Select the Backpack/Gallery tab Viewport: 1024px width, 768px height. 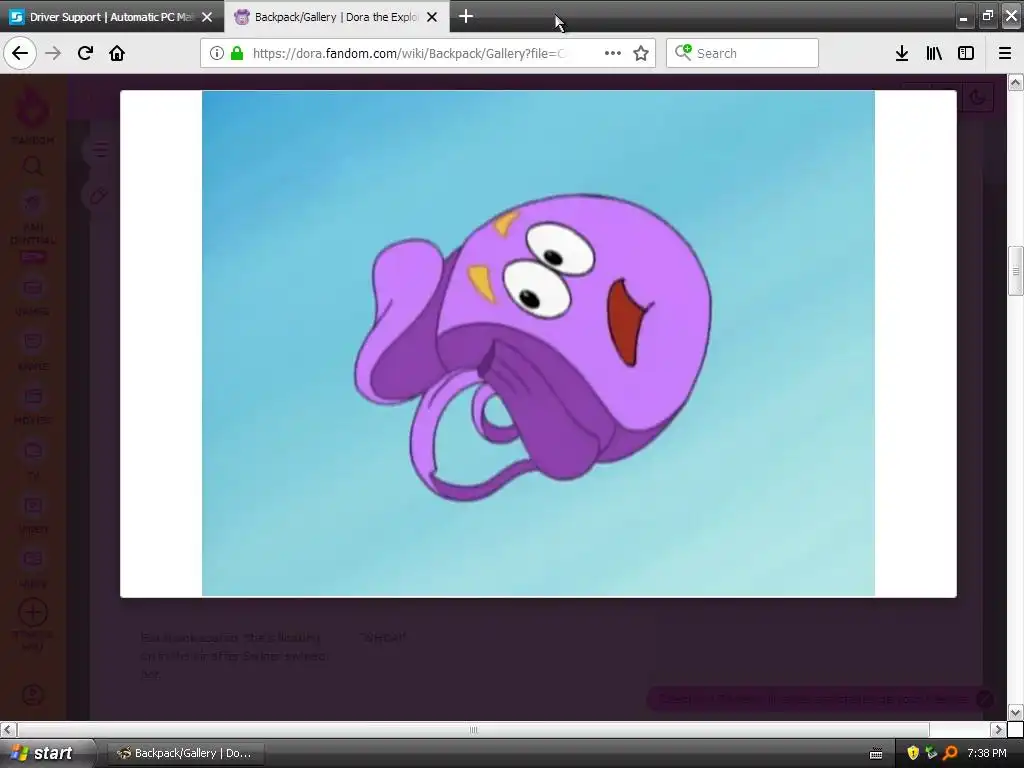[x=336, y=16]
